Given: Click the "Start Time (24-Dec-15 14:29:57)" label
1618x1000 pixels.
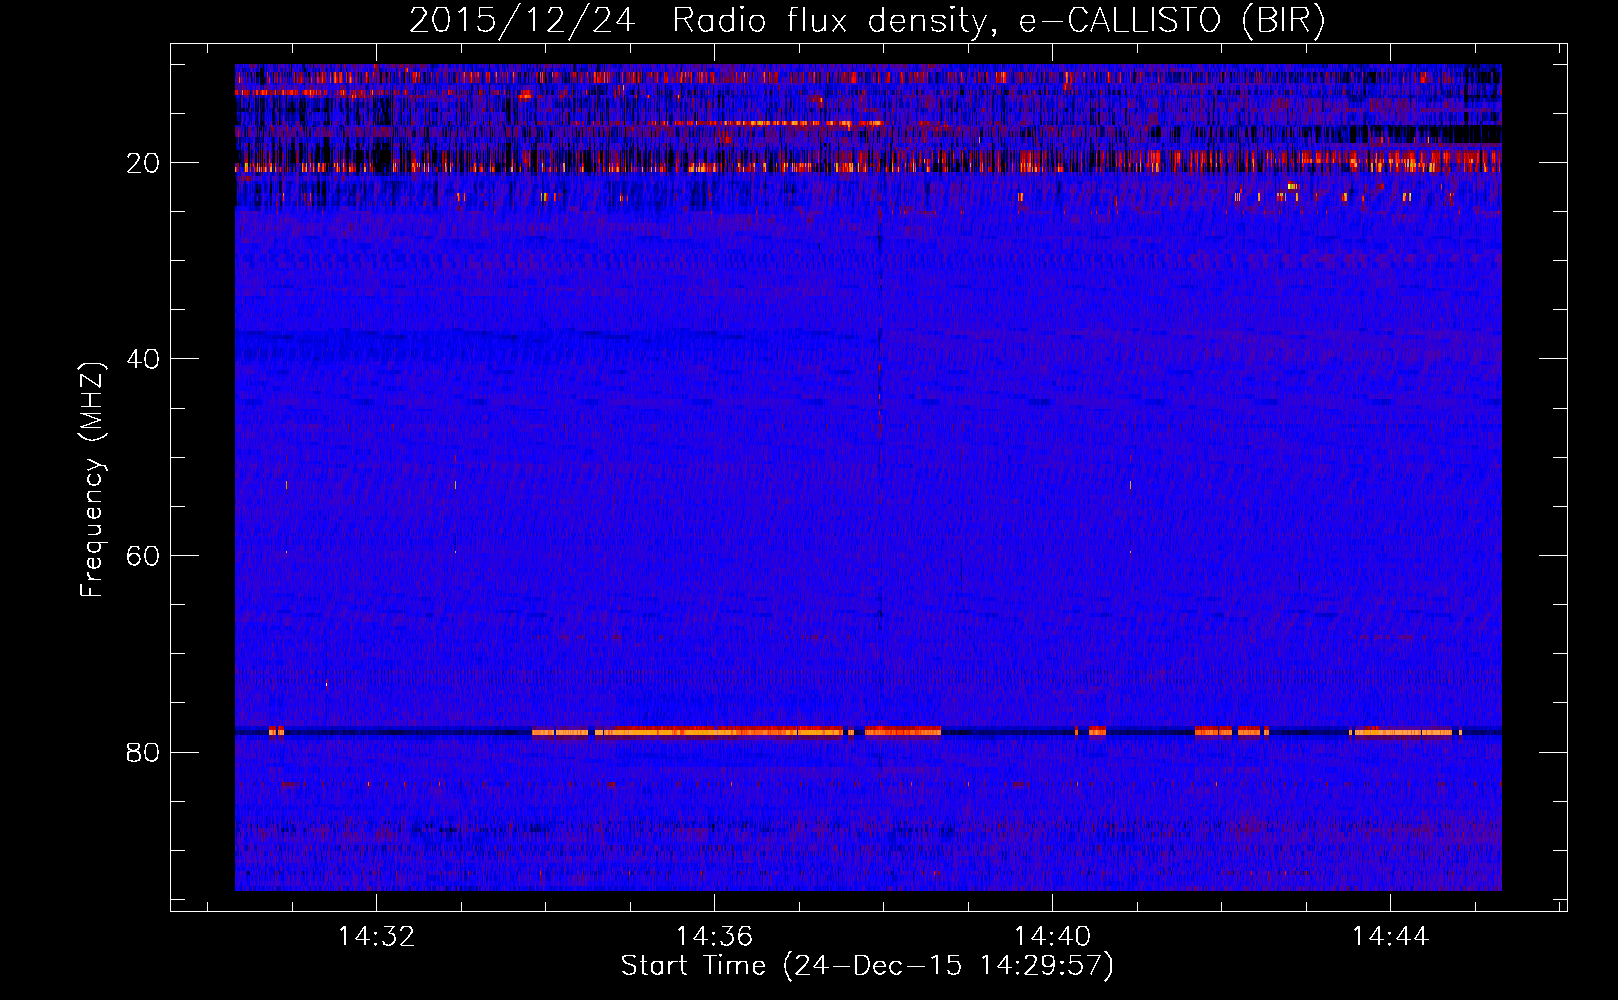Looking at the screenshot, I should pos(867,966).
